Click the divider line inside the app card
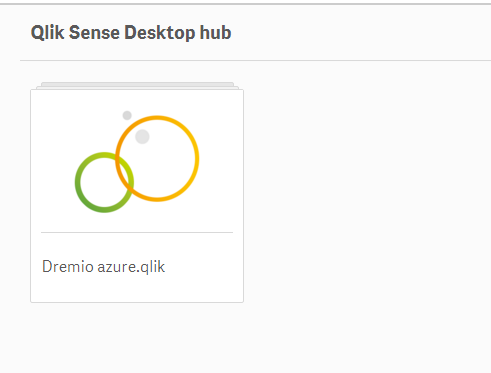The width and height of the screenshot is (491, 373). coord(137,232)
